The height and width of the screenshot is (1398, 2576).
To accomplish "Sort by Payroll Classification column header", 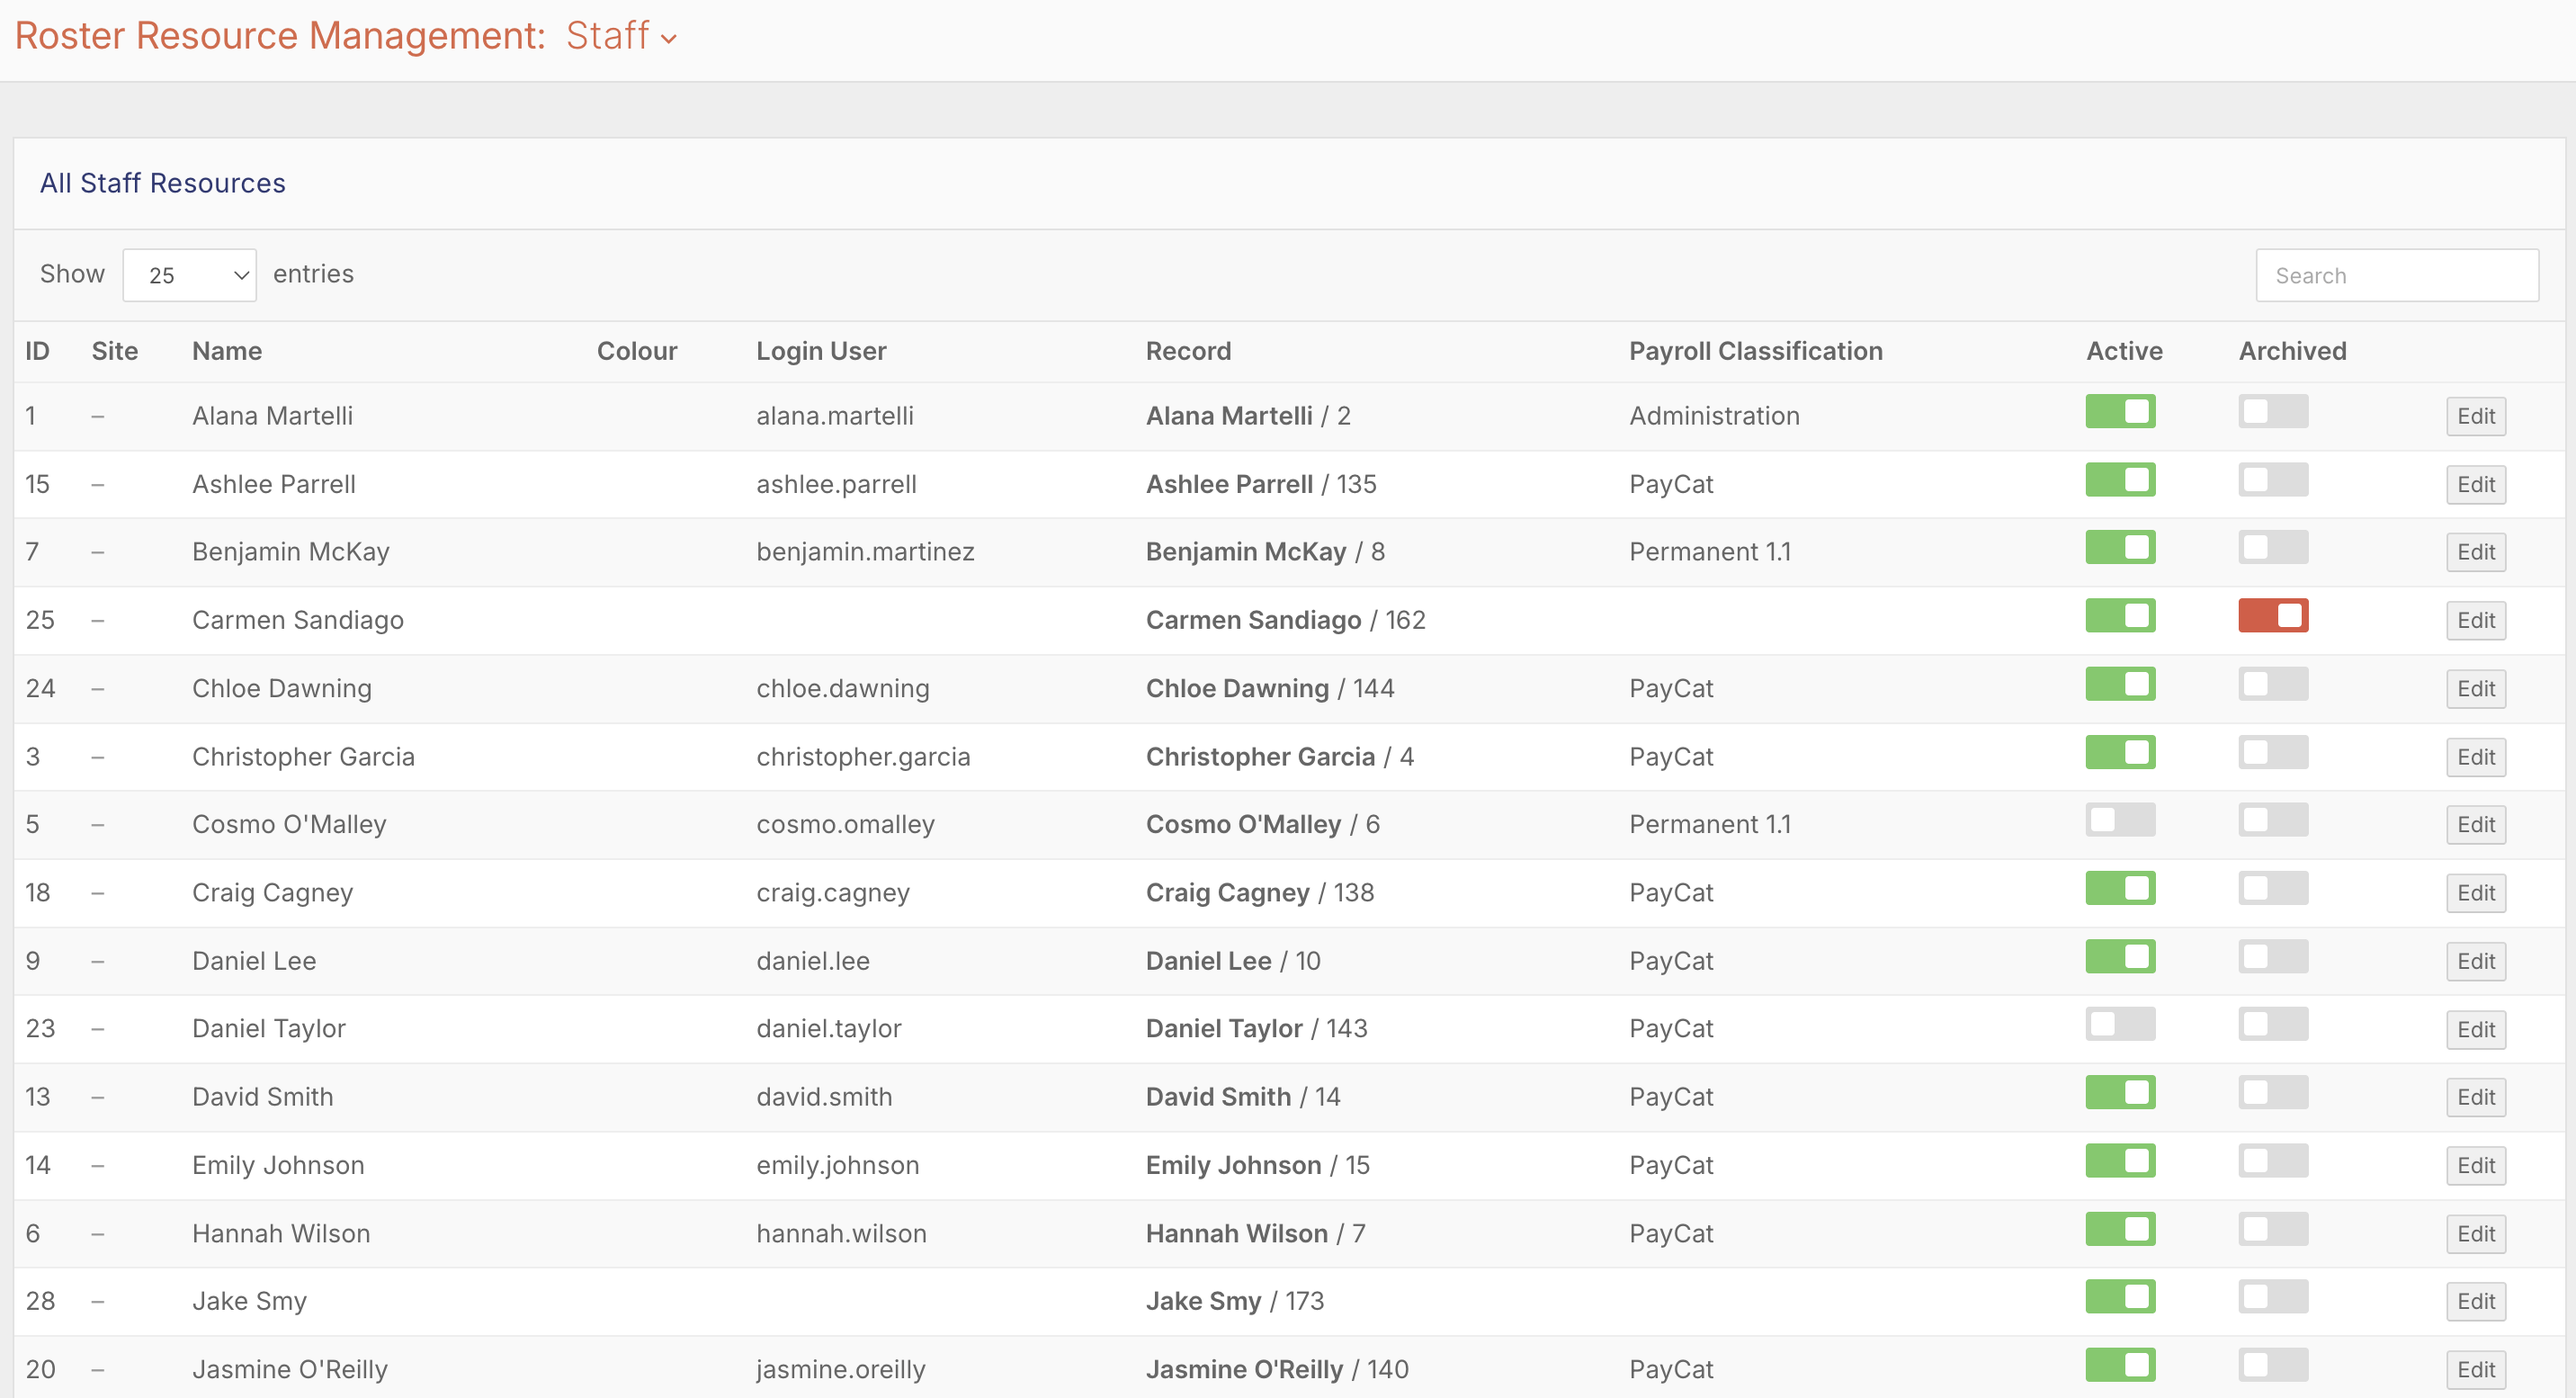I will pos(1755,351).
